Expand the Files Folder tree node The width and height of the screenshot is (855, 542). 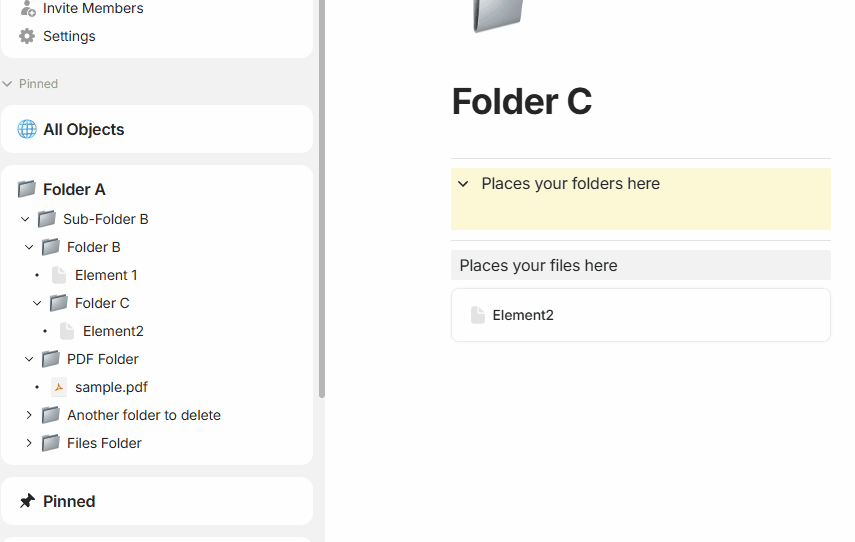pos(29,443)
